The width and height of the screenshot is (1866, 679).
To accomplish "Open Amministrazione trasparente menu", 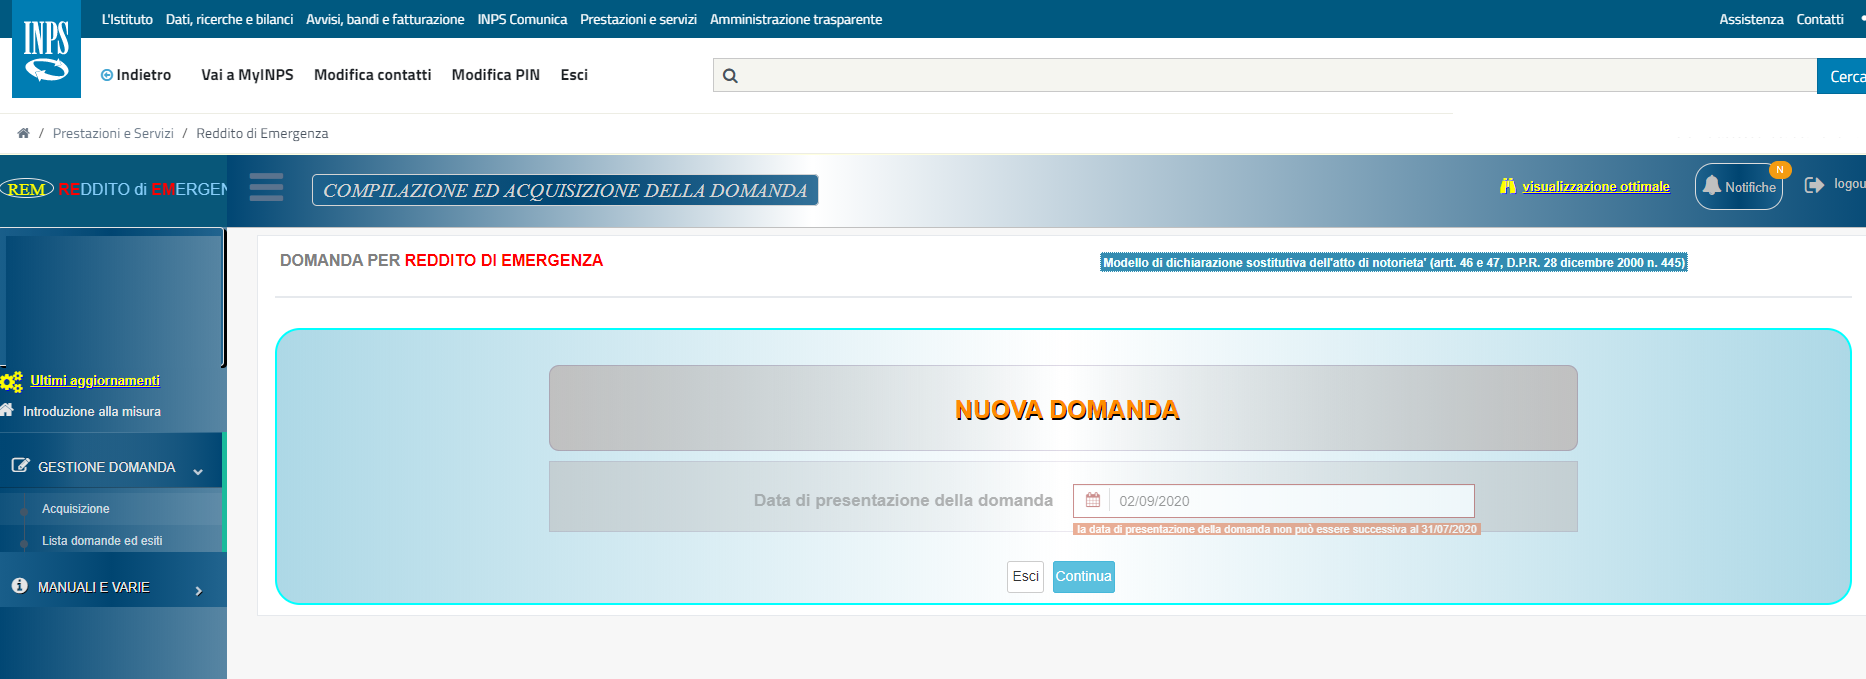I will tap(796, 19).
